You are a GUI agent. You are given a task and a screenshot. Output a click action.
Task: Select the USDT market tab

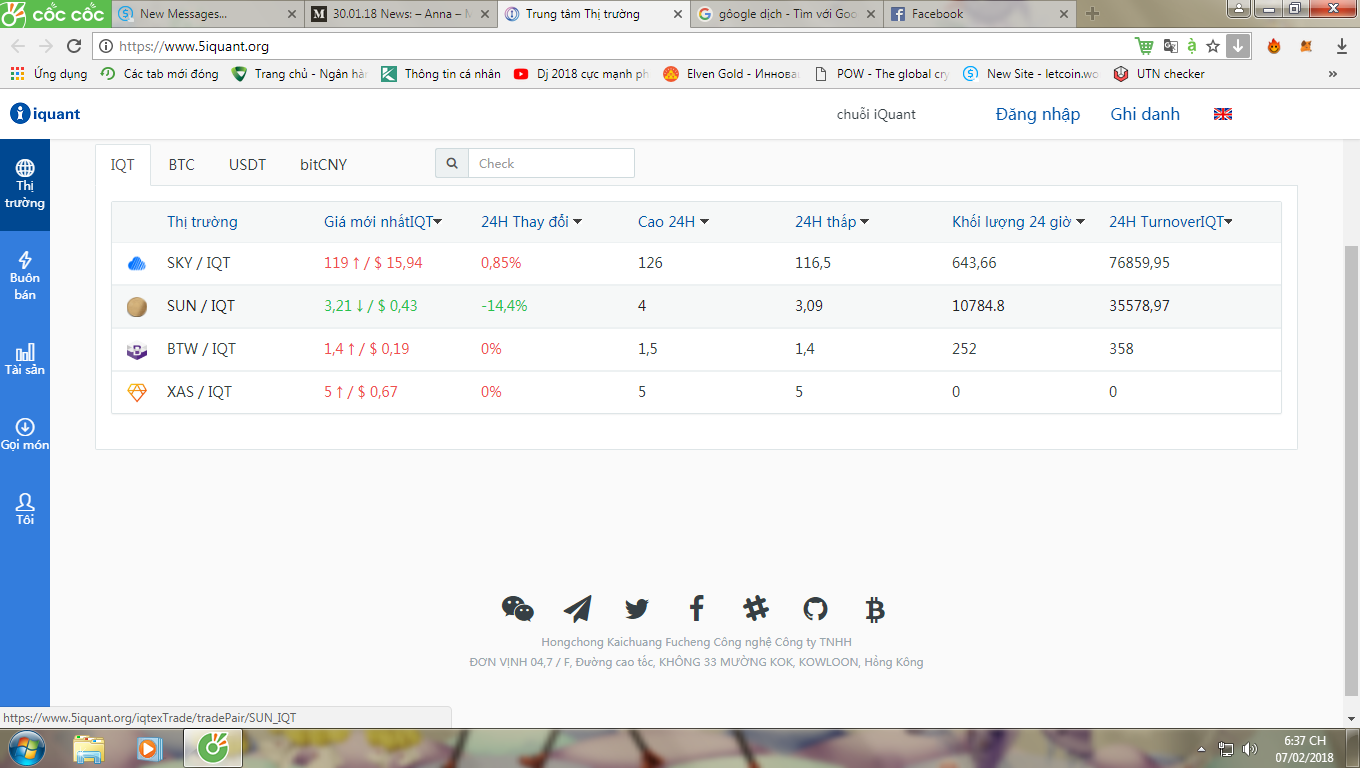(x=247, y=165)
